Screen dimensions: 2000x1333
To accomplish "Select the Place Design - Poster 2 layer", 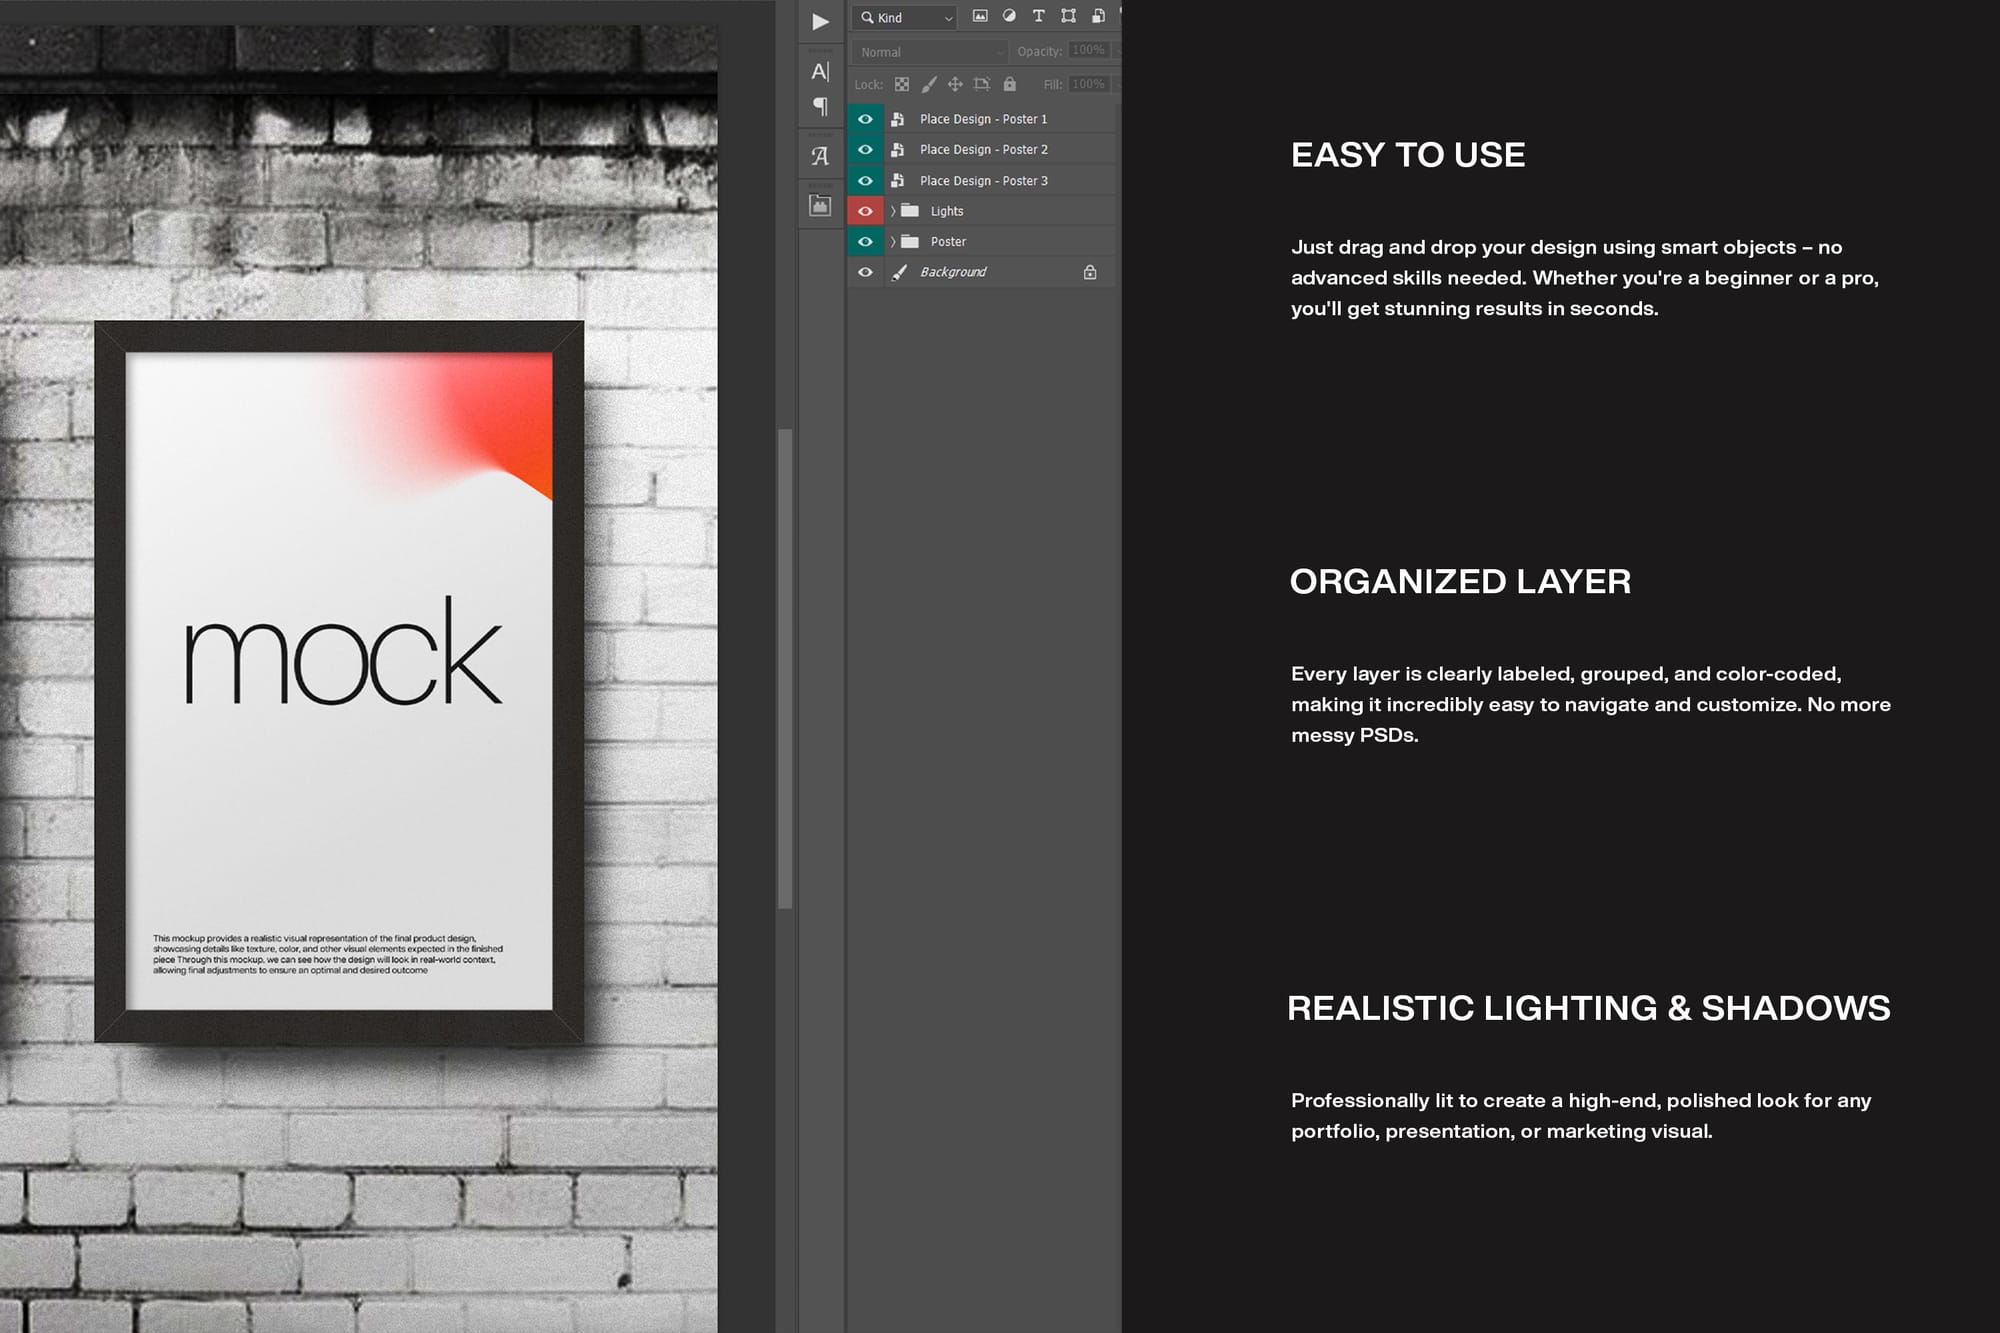I will [983, 150].
